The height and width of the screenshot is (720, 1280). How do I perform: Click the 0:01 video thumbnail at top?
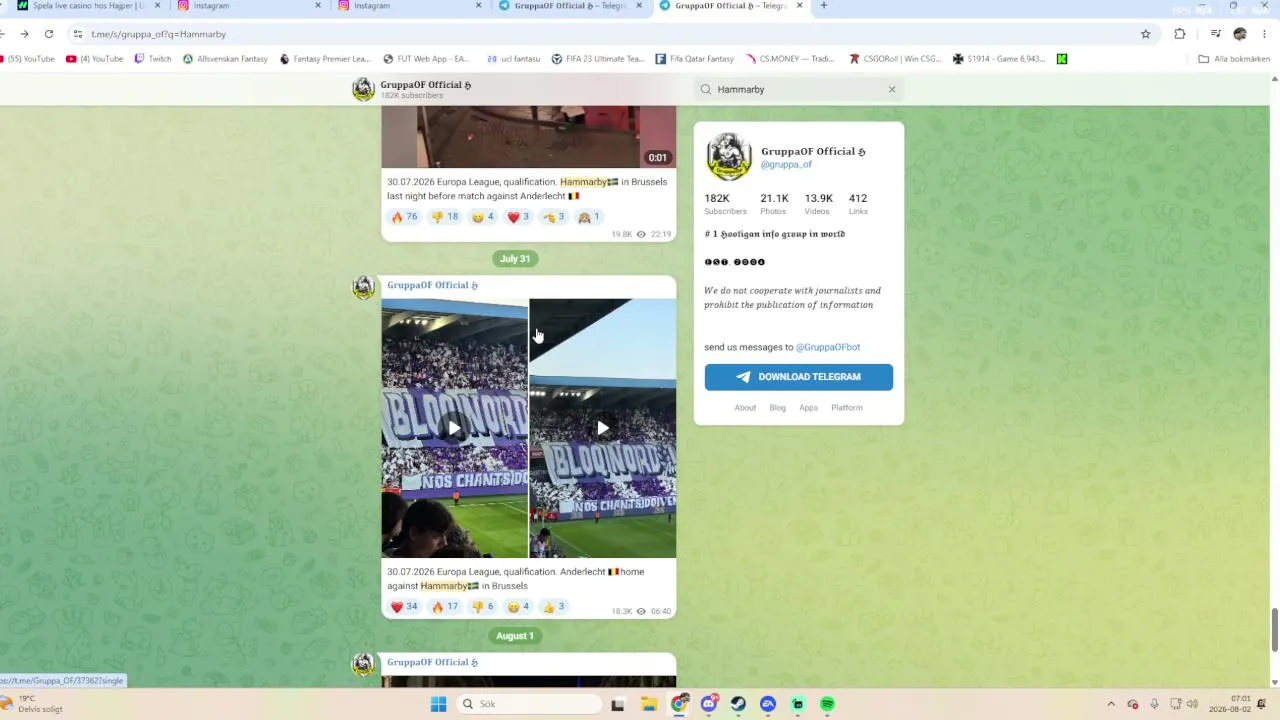click(x=528, y=137)
